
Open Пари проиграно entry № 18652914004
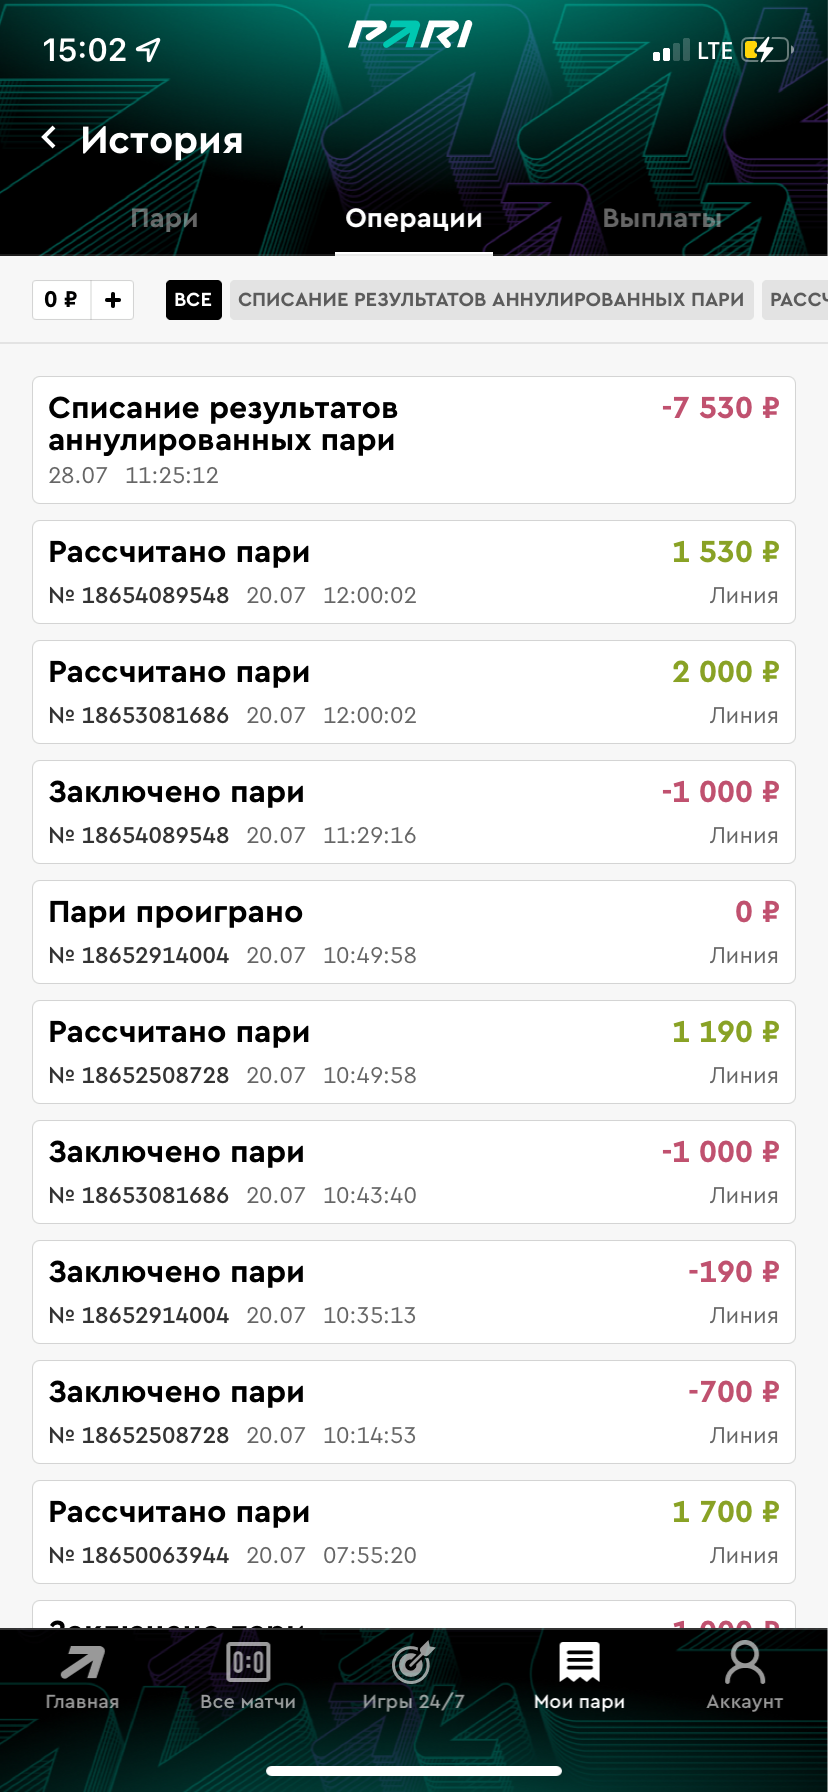click(414, 932)
